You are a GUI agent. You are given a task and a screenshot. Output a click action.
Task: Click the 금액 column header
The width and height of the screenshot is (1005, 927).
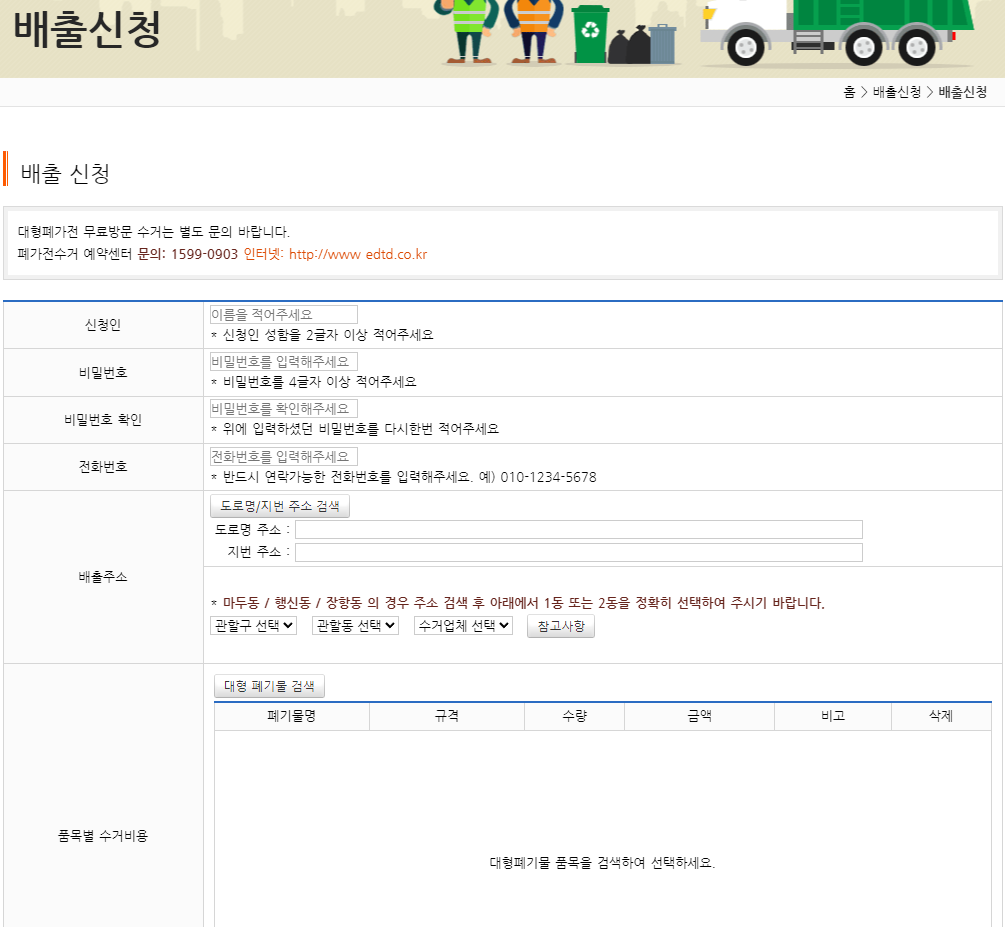[x=699, y=716]
